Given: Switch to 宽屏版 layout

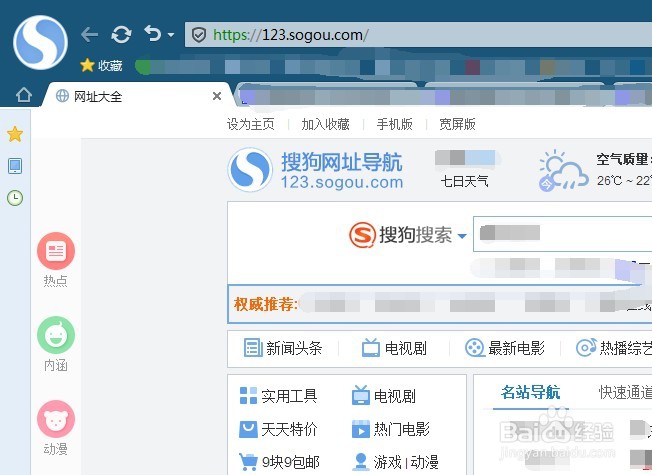Looking at the screenshot, I should pyautogui.click(x=457, y=124).
